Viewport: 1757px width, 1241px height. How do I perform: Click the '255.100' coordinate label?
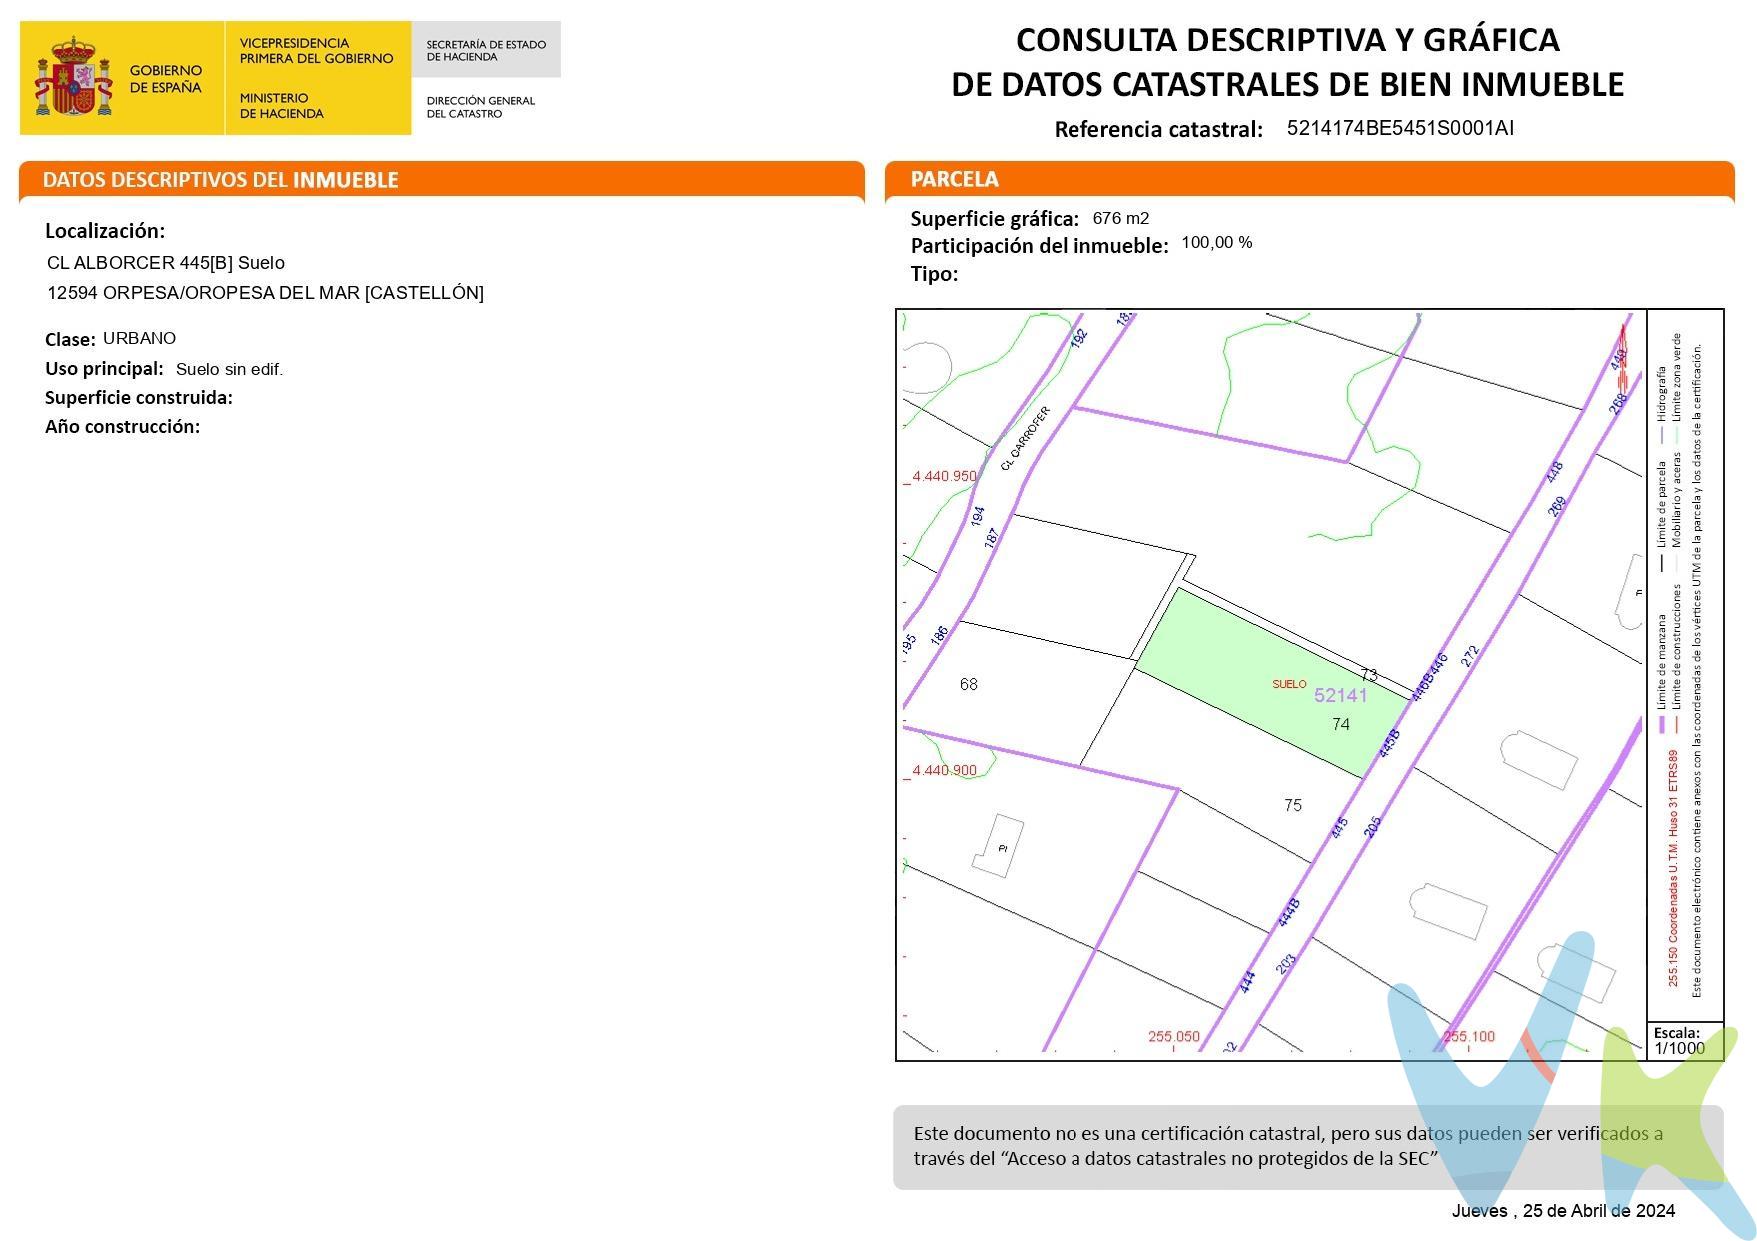pyautogui.click(x=1468, y=1037)
